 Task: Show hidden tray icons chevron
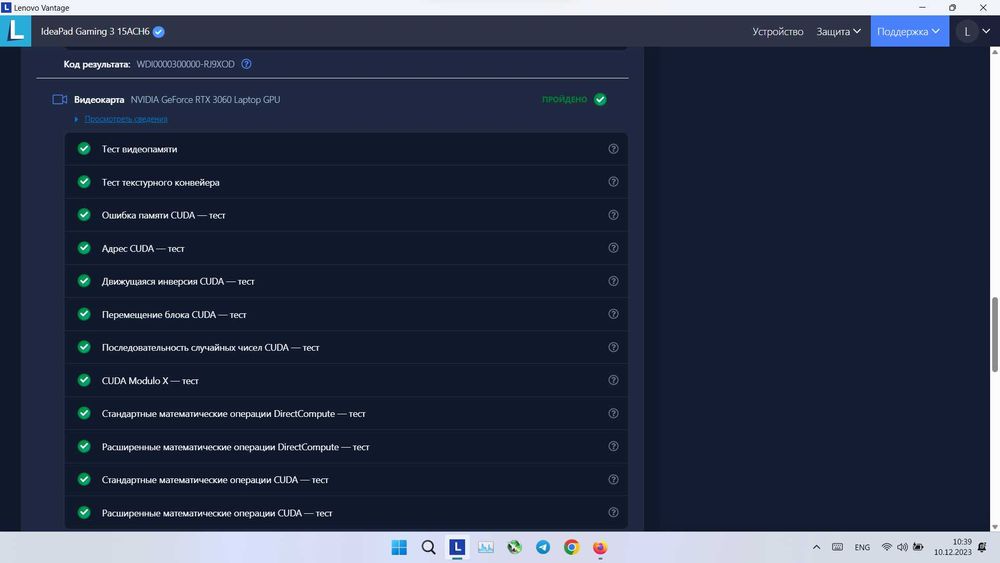(816, 547)
